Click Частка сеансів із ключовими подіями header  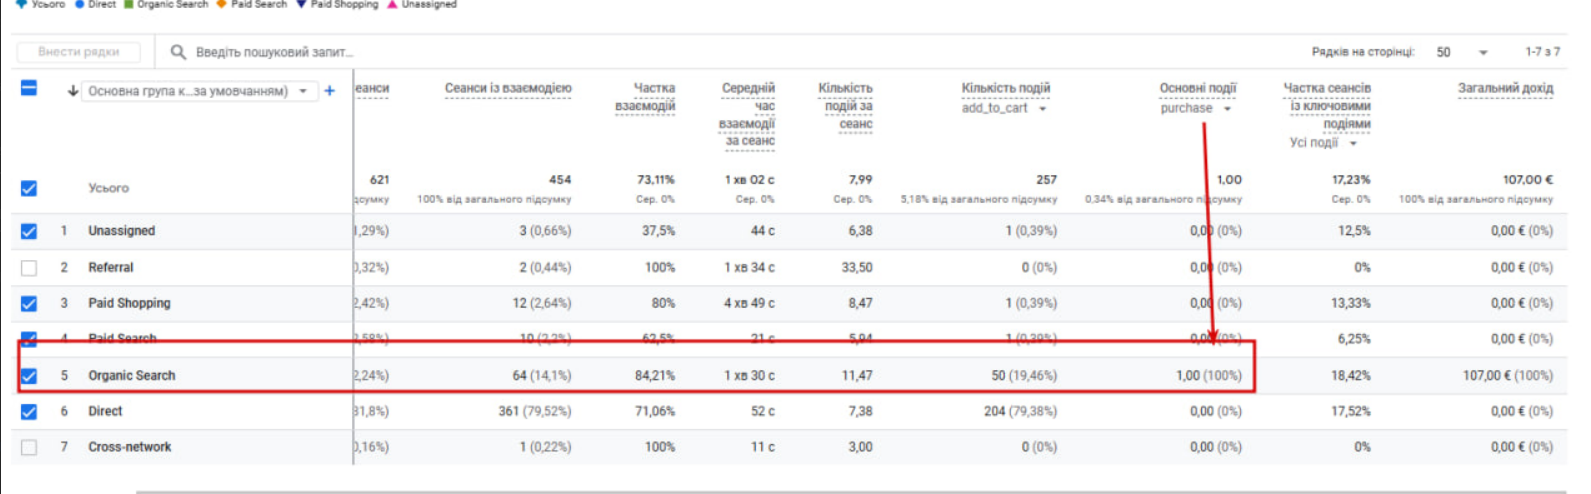tap(1327, 106)
